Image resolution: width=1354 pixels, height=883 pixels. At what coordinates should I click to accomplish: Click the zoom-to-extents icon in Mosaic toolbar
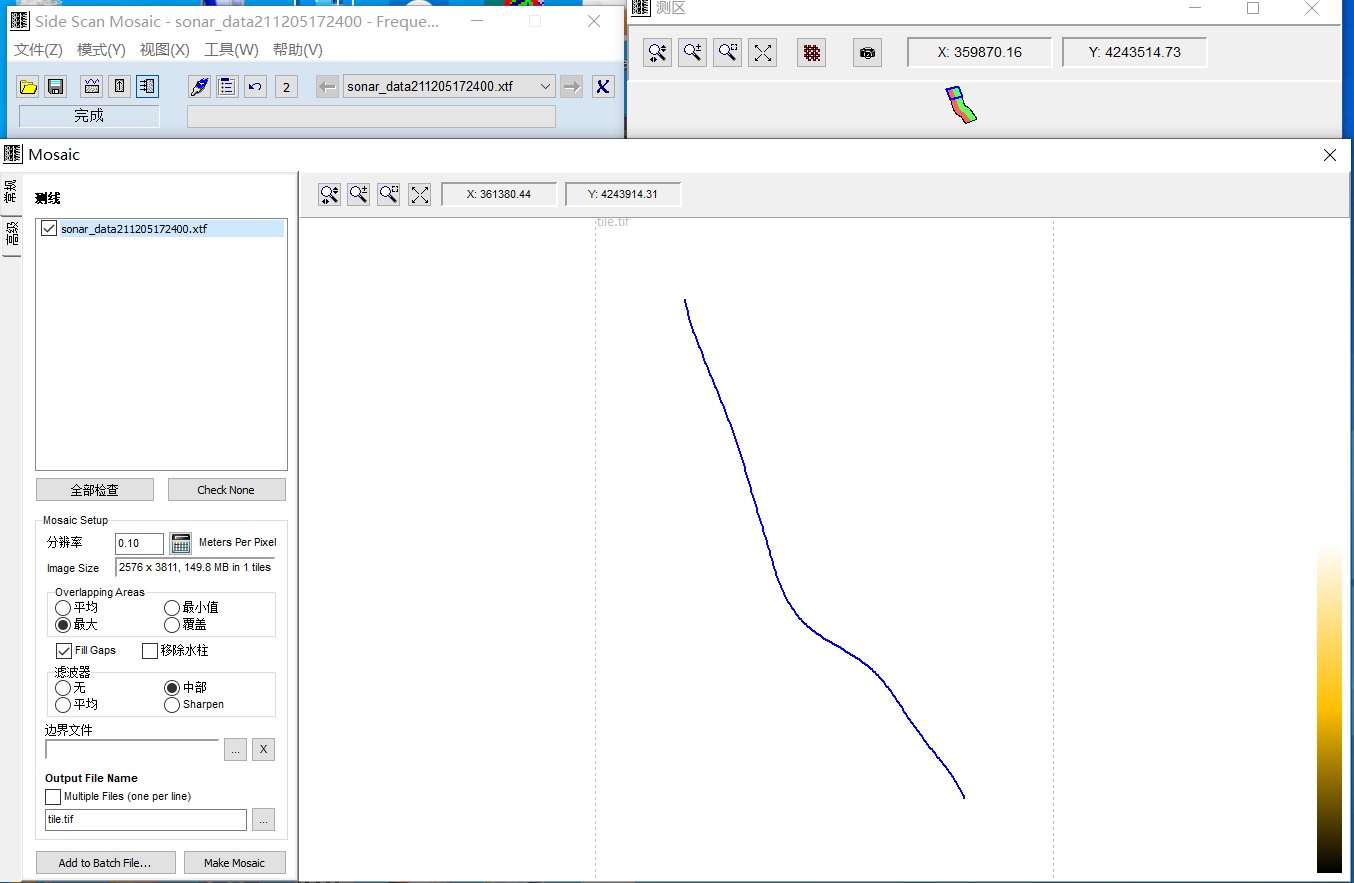(420, 195)
